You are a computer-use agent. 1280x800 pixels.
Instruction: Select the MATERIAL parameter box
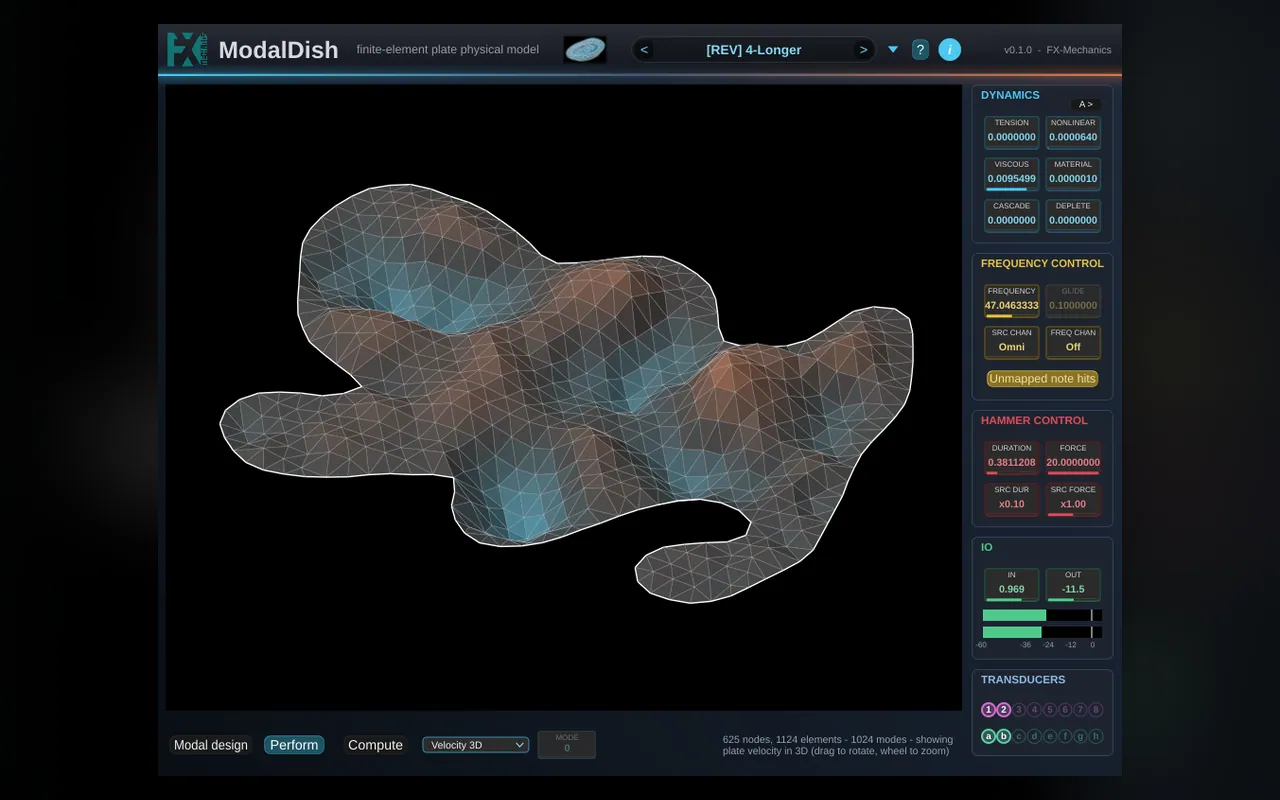coord(1073,174)
